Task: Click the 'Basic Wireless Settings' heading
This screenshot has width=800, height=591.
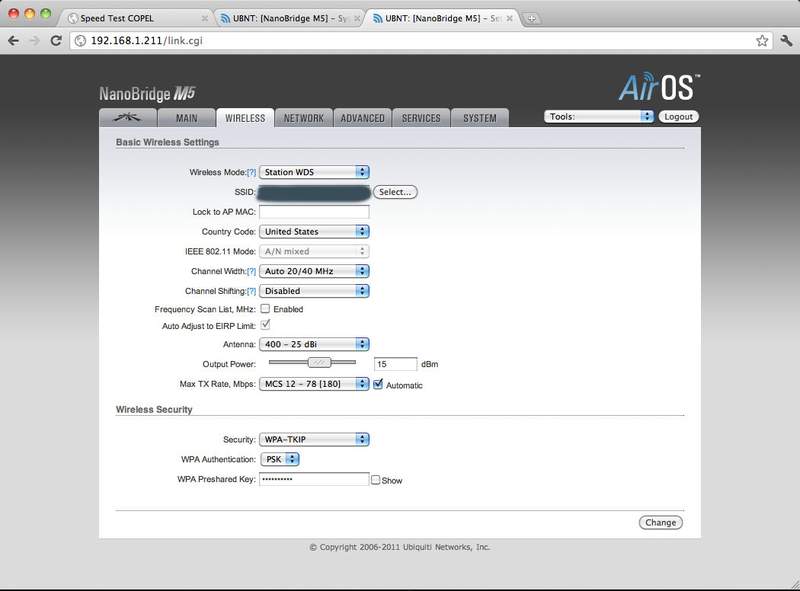Action: point(167,142)
